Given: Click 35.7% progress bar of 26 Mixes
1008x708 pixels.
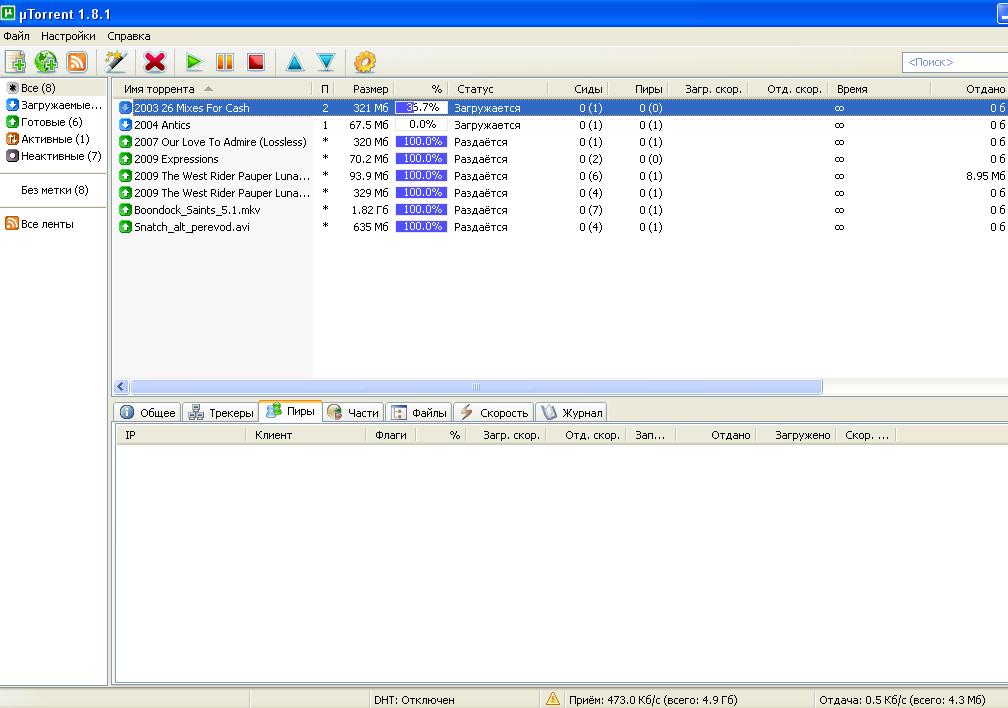Looking at the screenshot, I should tap(421, 107).
